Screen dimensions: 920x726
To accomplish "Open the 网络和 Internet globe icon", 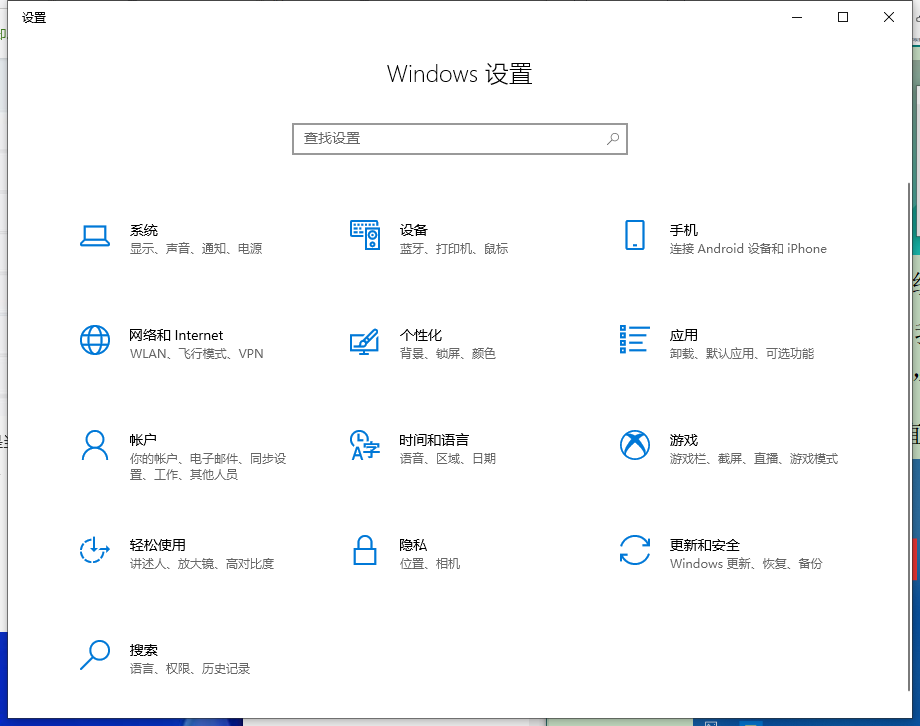I will 94,340.
